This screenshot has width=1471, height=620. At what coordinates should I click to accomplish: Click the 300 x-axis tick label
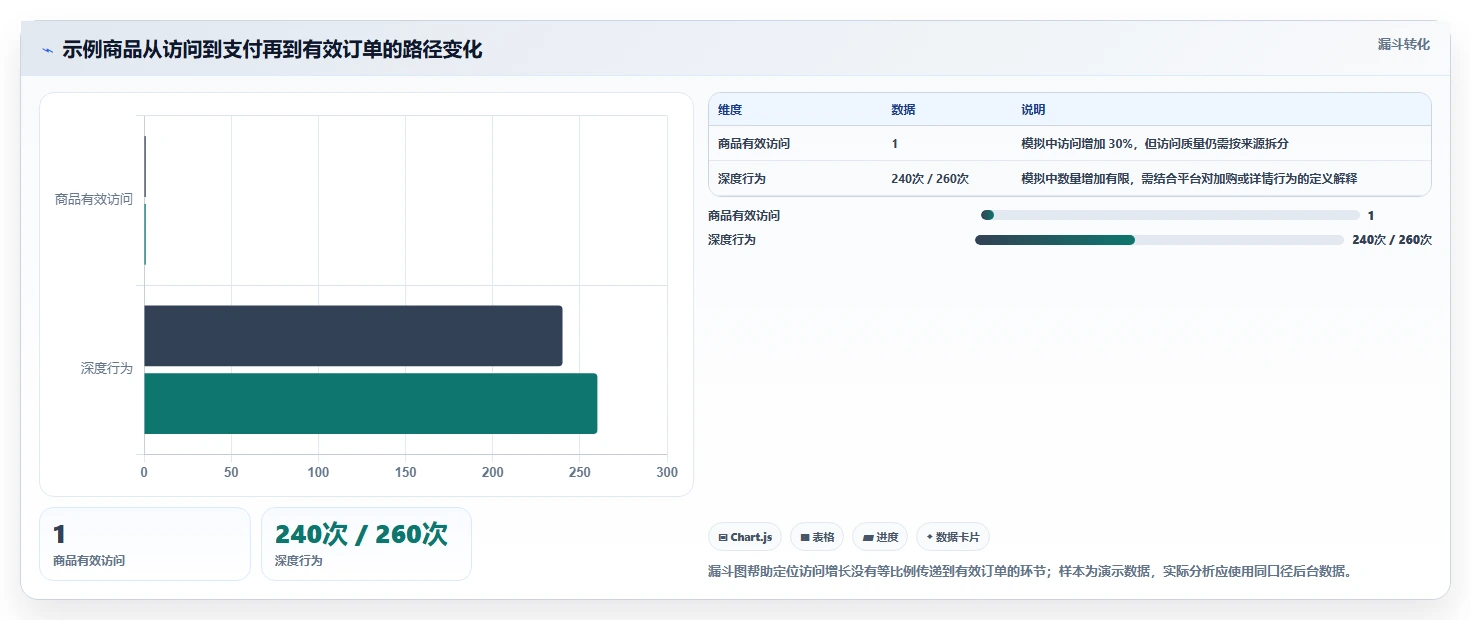[666, 472]
